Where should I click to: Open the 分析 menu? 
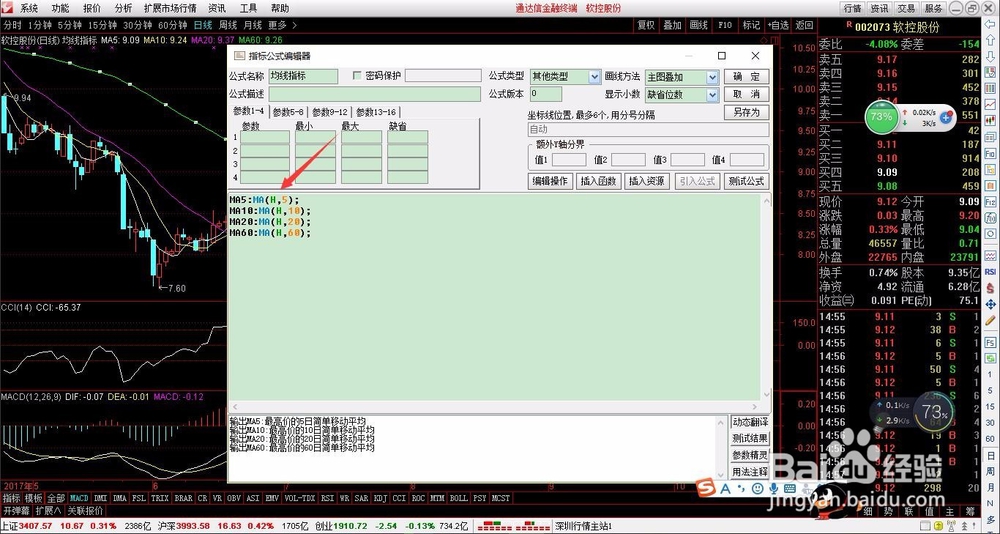click(123, 8)
